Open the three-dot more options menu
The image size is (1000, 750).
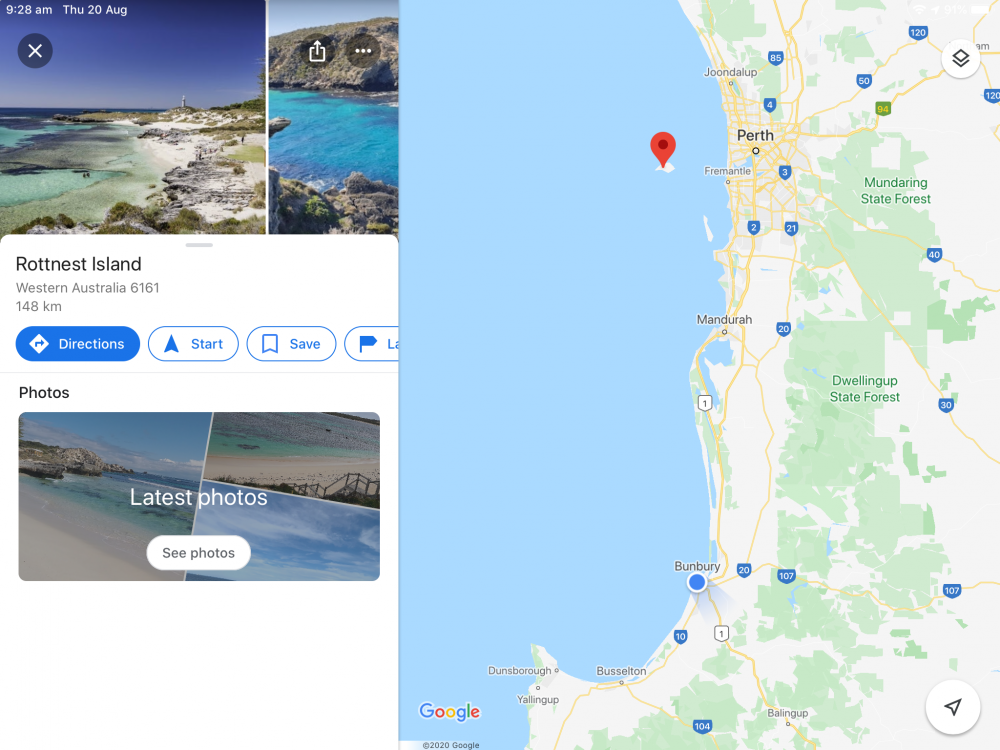point(363,51)
